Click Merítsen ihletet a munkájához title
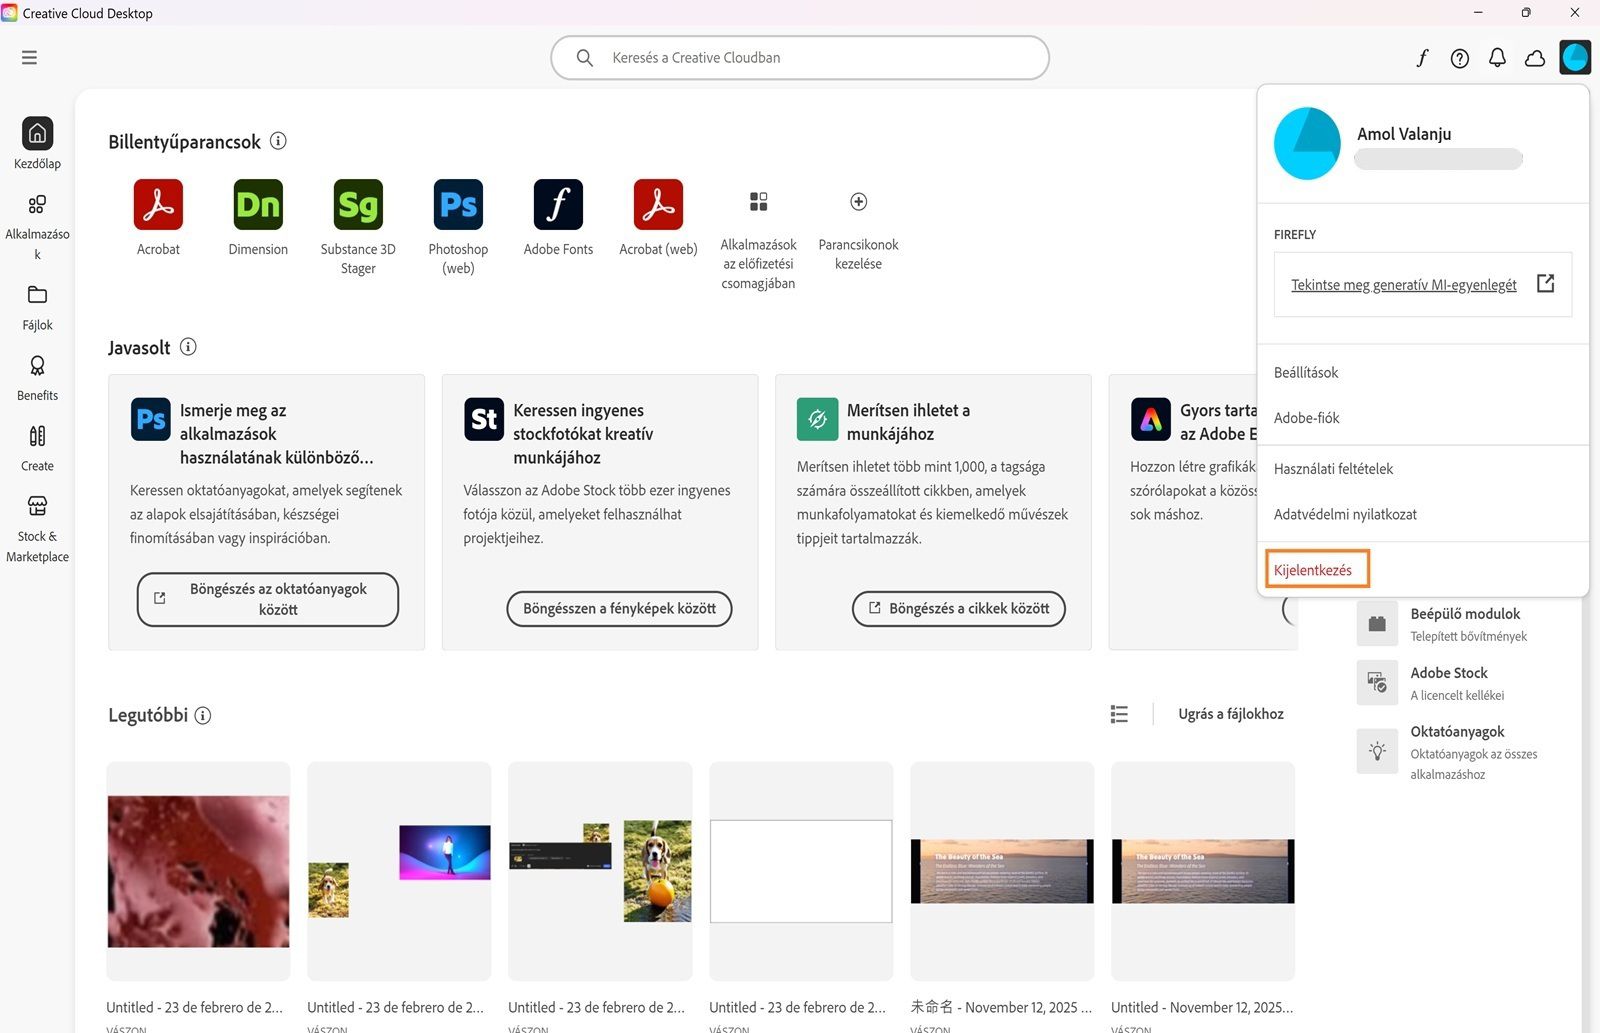The image size is (1600, 1033). [x=908, y=422]
